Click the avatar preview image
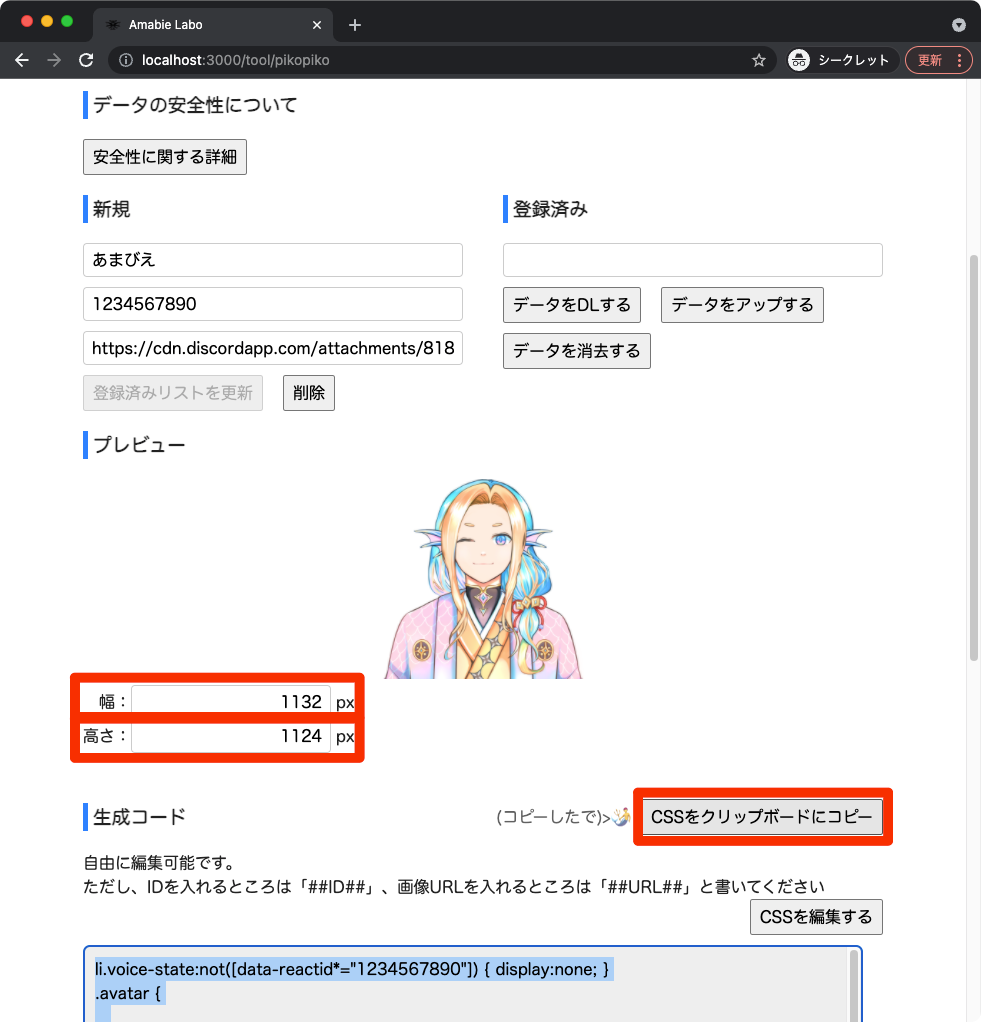This screenshot has height=1022, width=981. (x=483, y=579)
